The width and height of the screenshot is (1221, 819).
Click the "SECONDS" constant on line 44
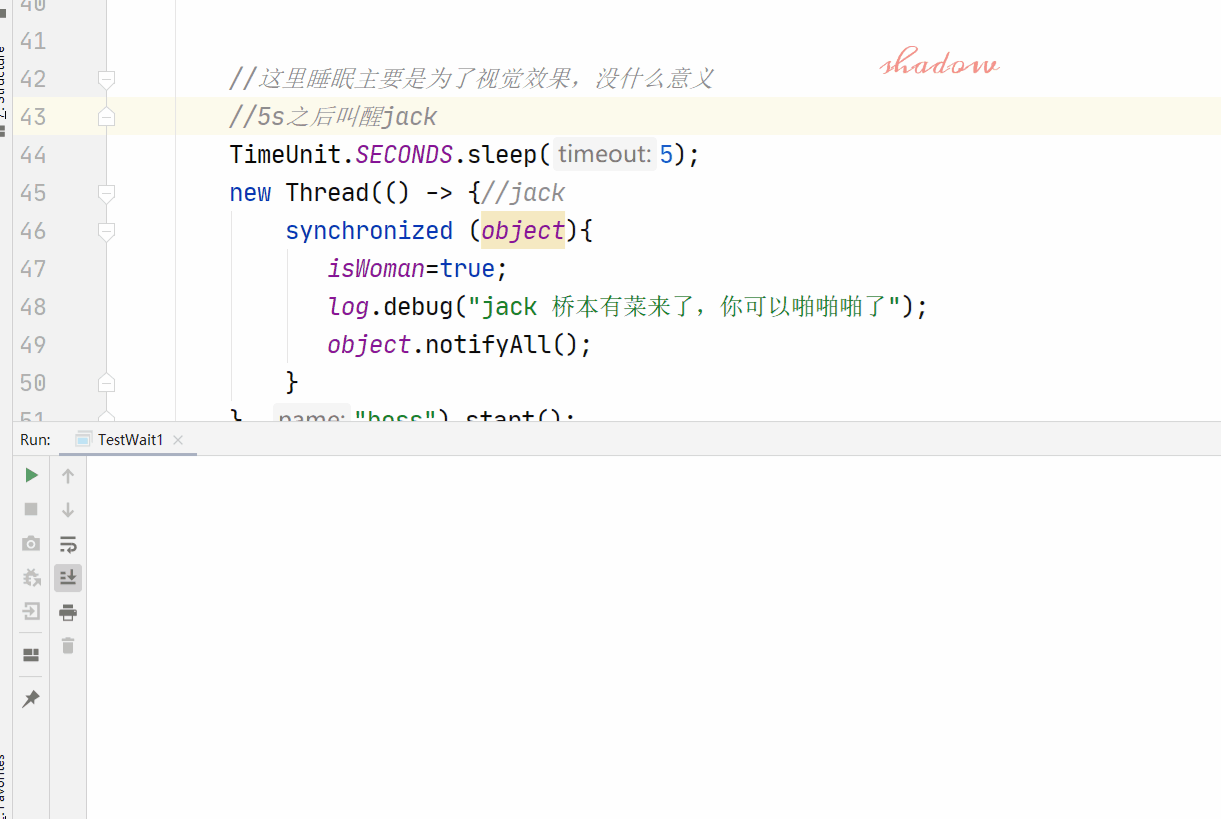pyautogui.click(x=404, y=155)
